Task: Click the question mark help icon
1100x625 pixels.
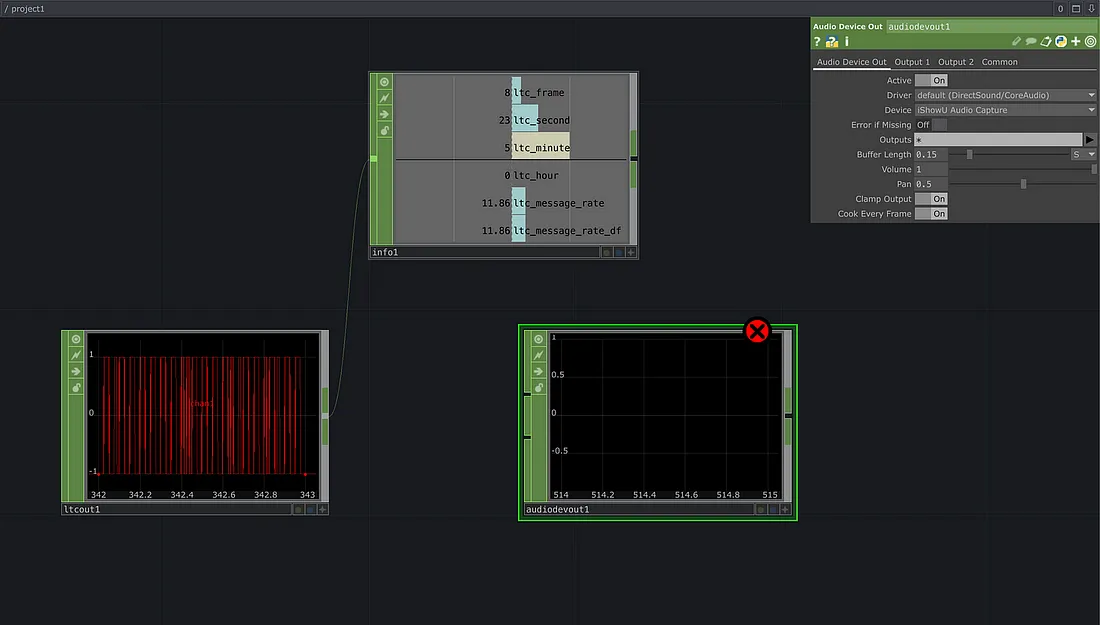Action: [817, 42]
